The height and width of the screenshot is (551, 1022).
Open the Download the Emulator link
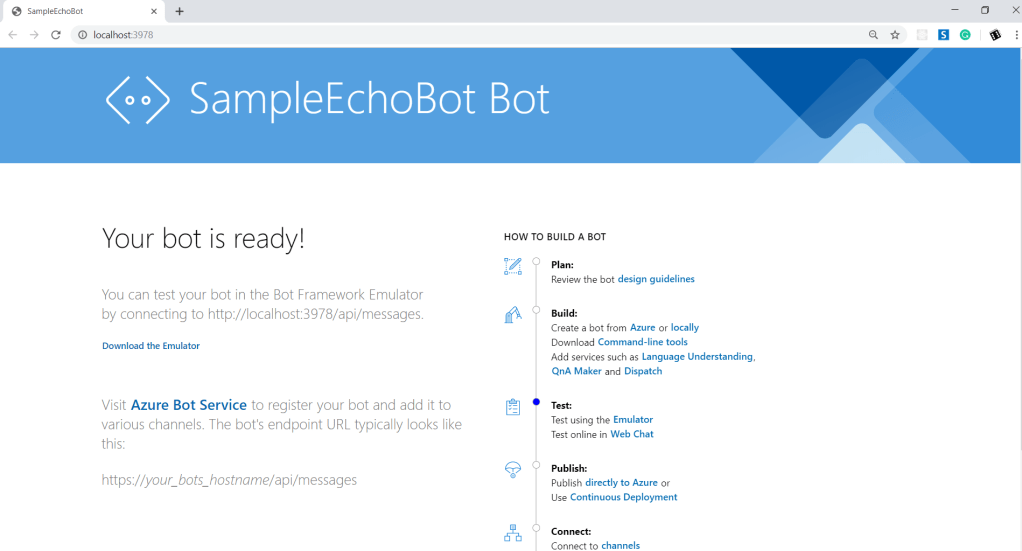pos(151,346)
